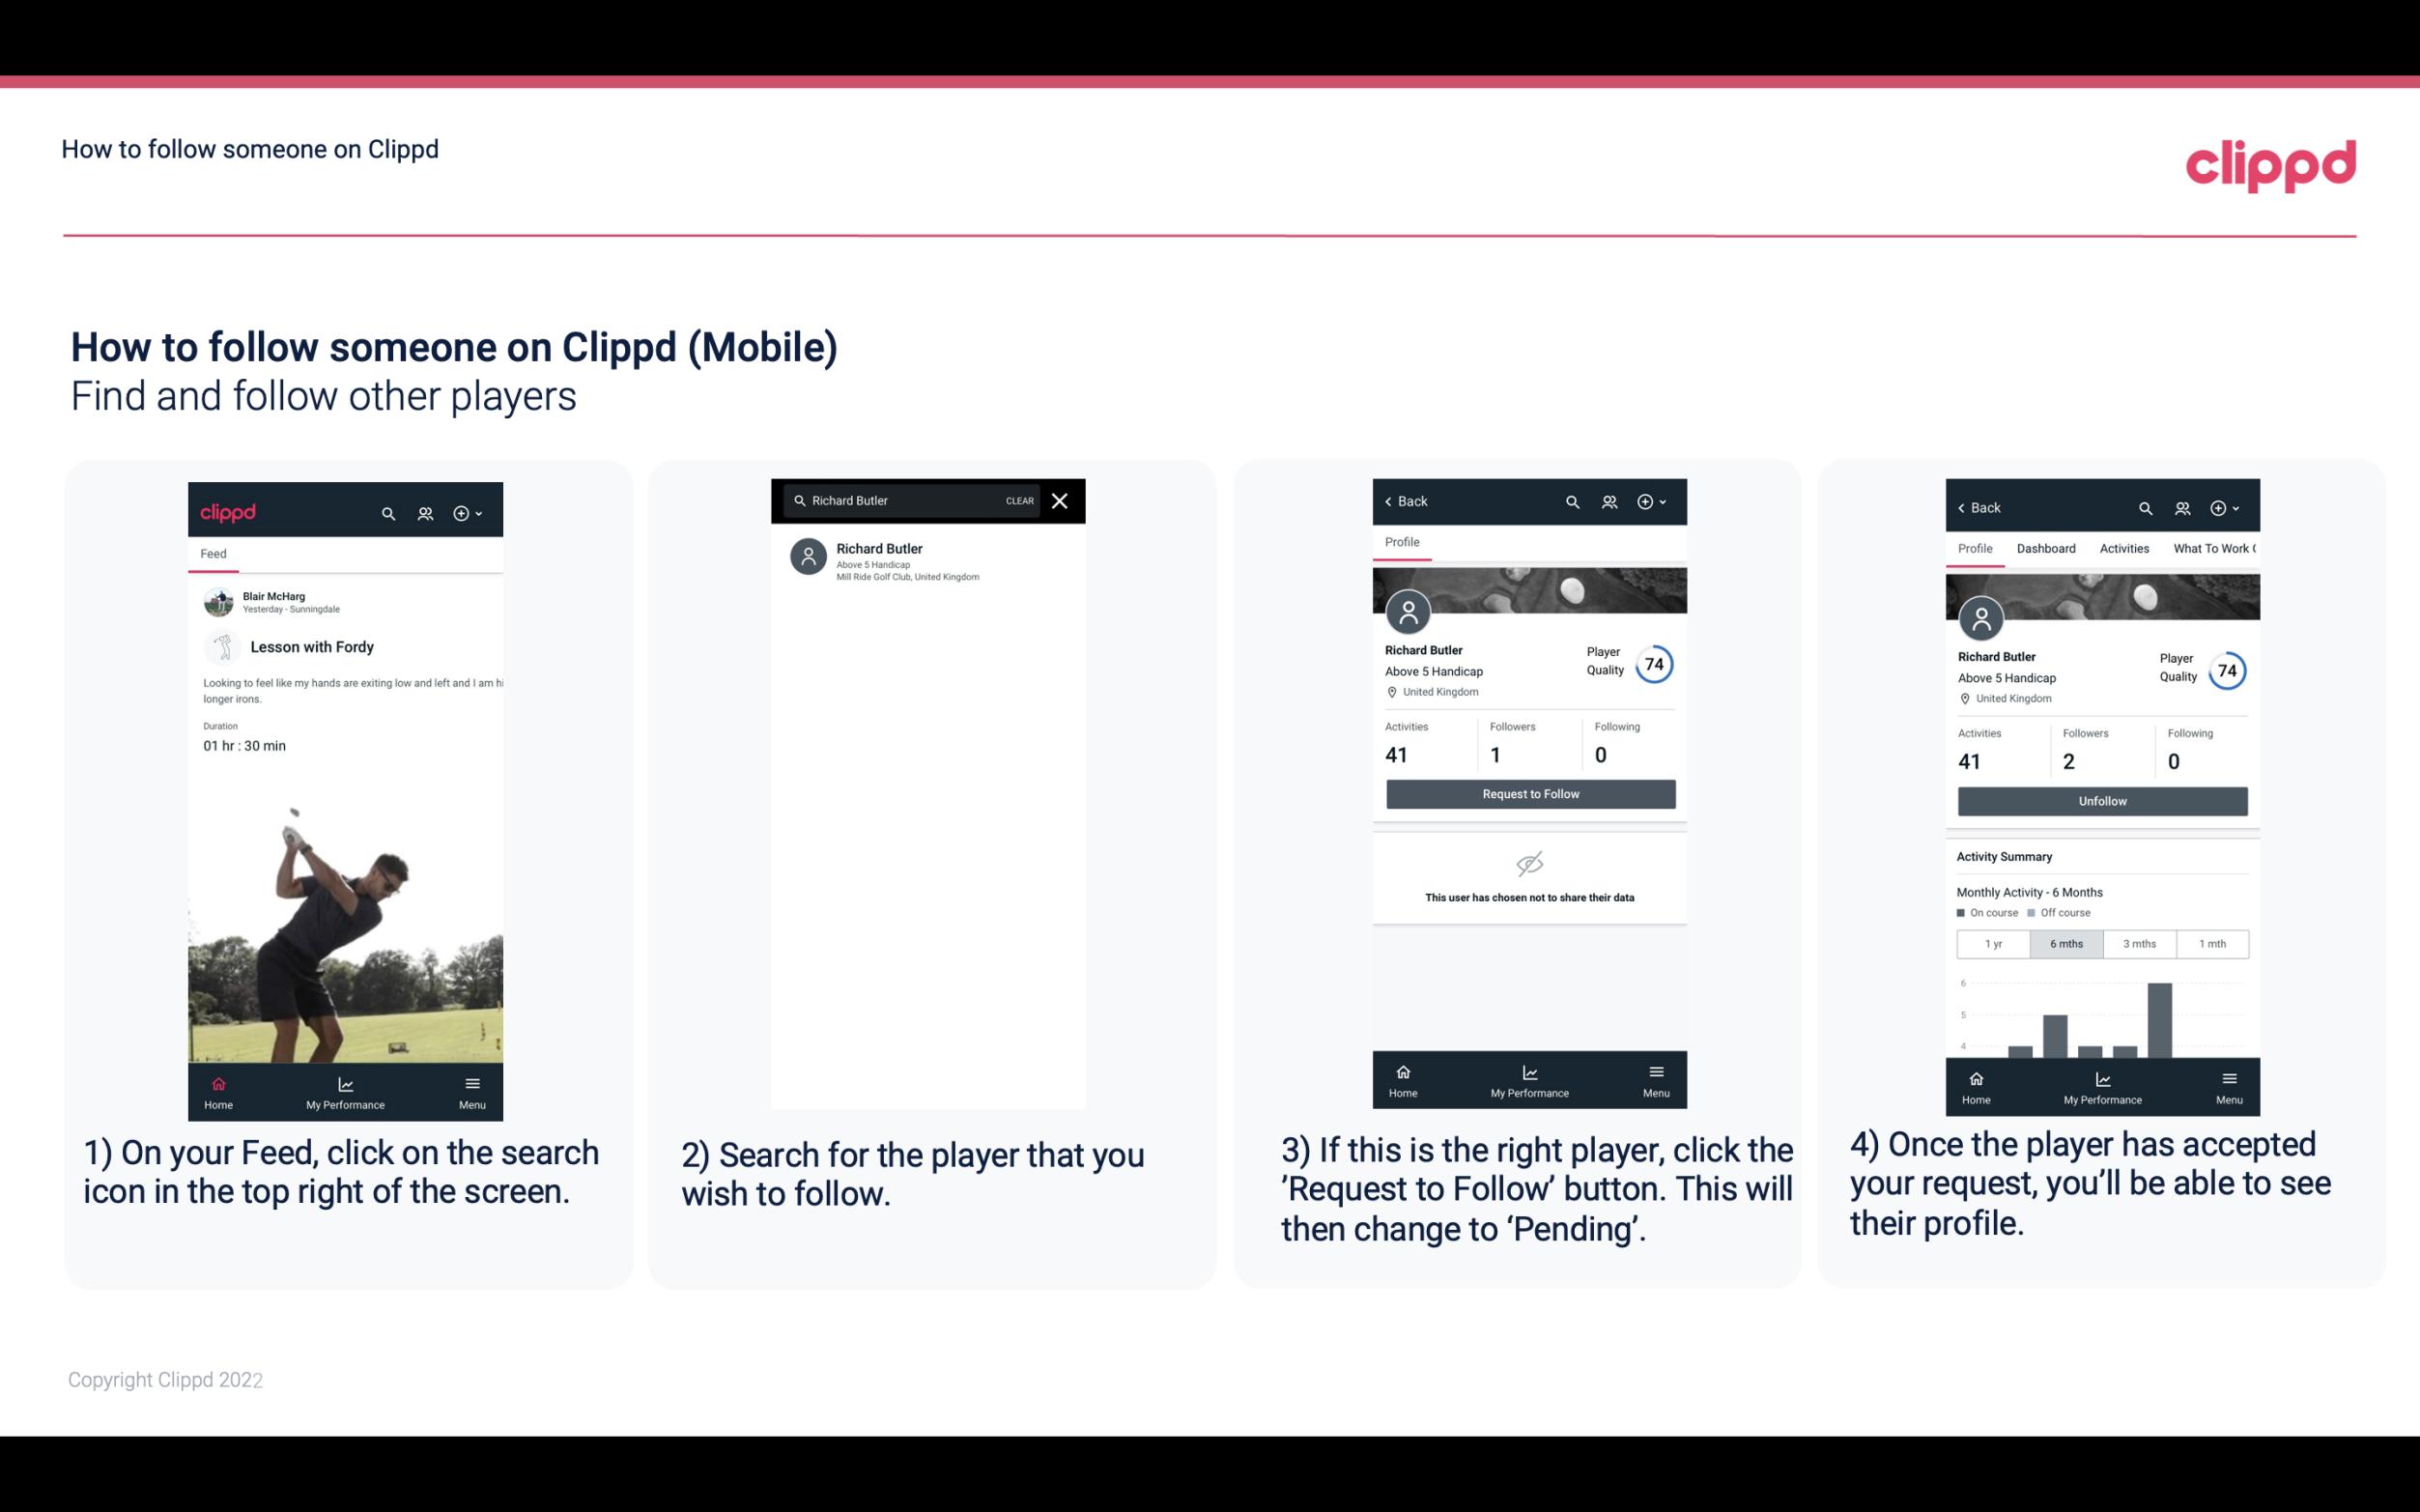The image size is (2420, 1512).
Task: Click the 'Unfollow' button on profile
Action: [2101, 800]
